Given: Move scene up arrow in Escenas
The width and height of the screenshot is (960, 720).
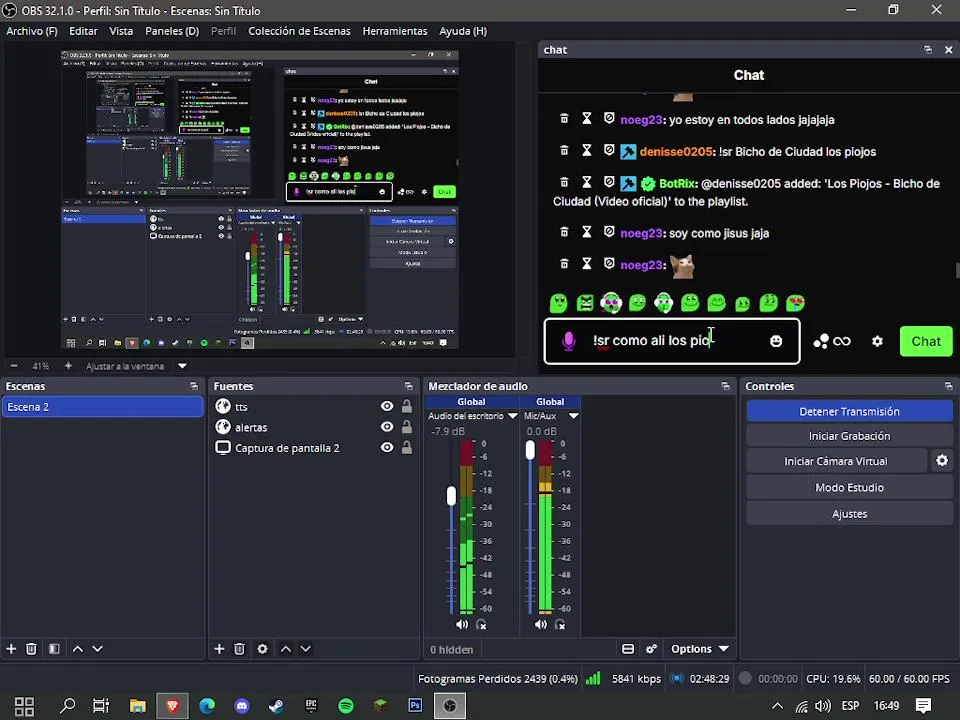Looking at the screenshot, I should [x=78, y=648].
